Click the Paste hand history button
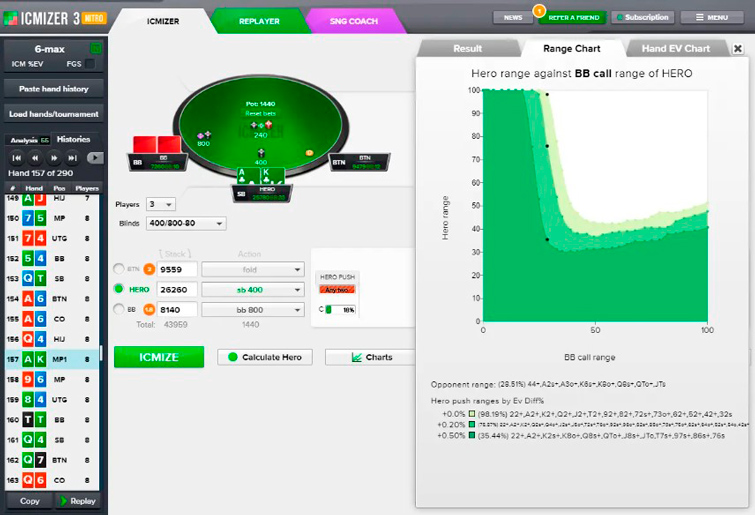 click(53, 89)
